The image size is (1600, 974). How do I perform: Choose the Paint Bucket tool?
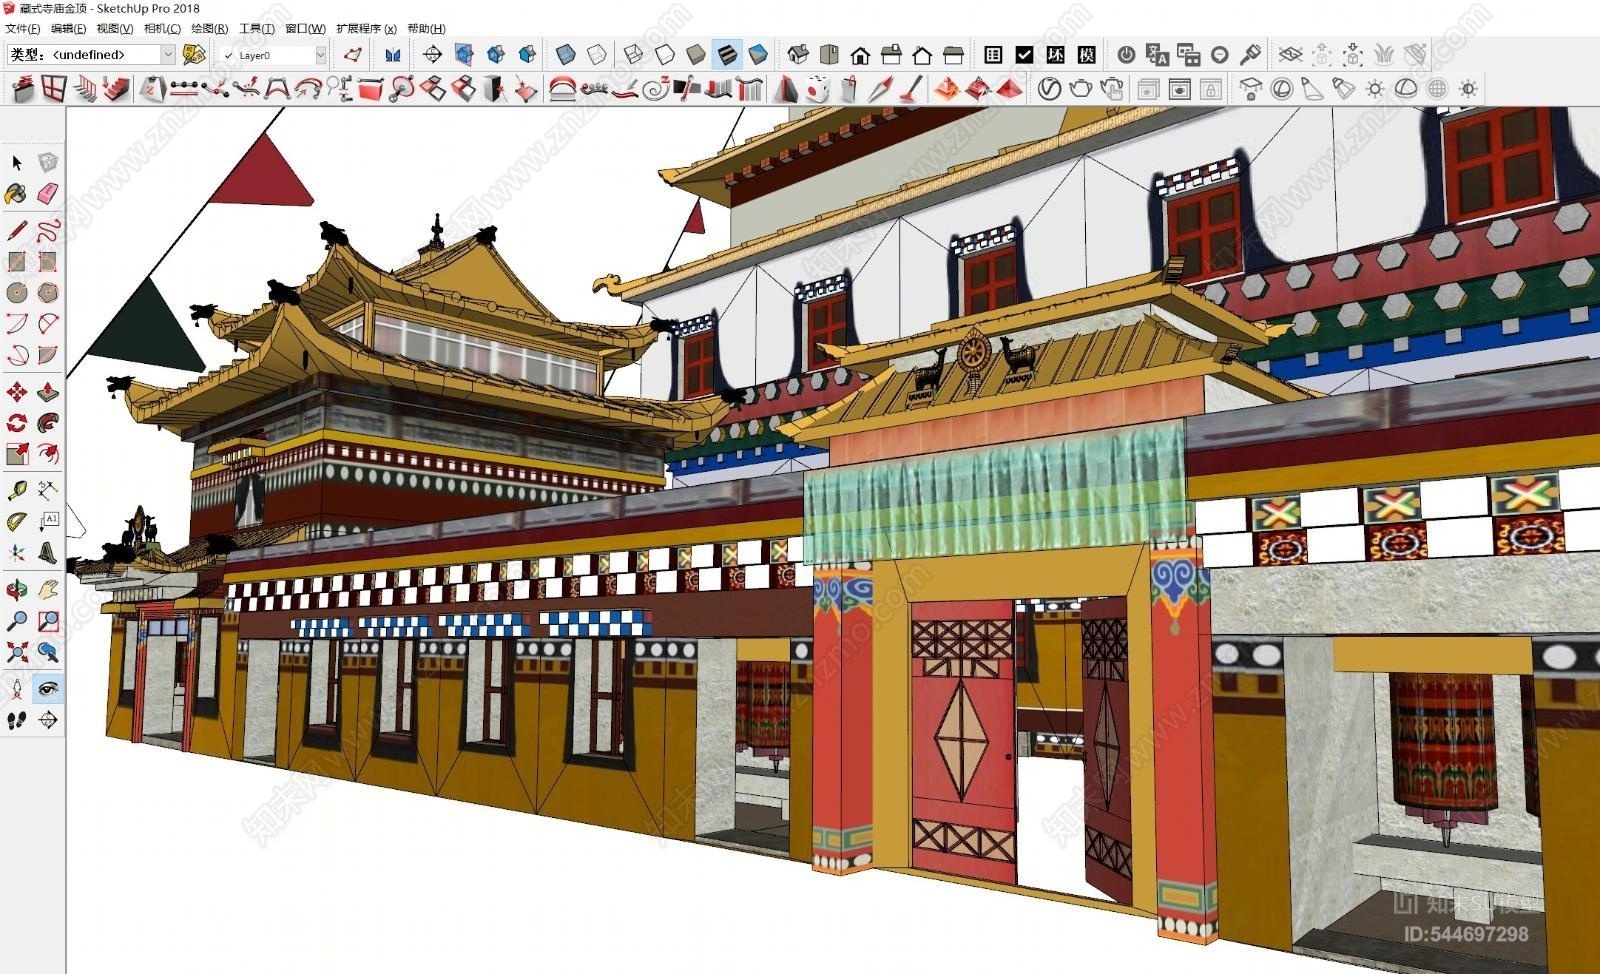17,192
